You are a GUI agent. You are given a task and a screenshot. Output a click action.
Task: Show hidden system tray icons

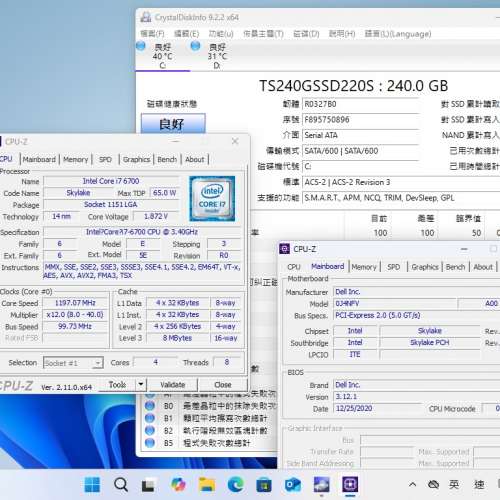[x=413, y=484]
